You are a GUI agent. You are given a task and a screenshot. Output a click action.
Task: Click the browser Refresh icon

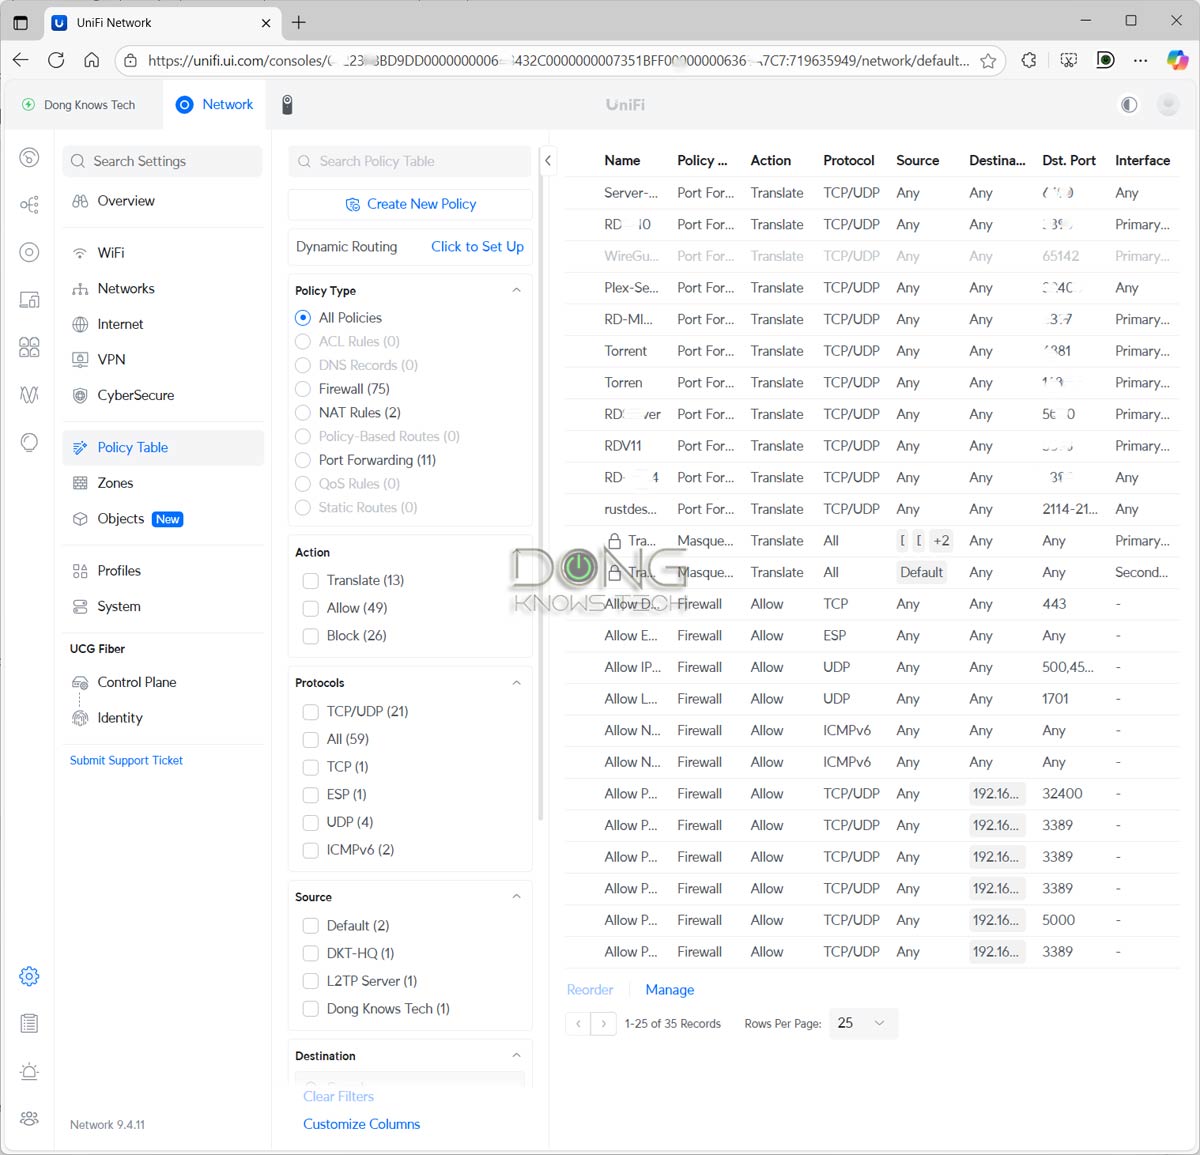[56, 60]
